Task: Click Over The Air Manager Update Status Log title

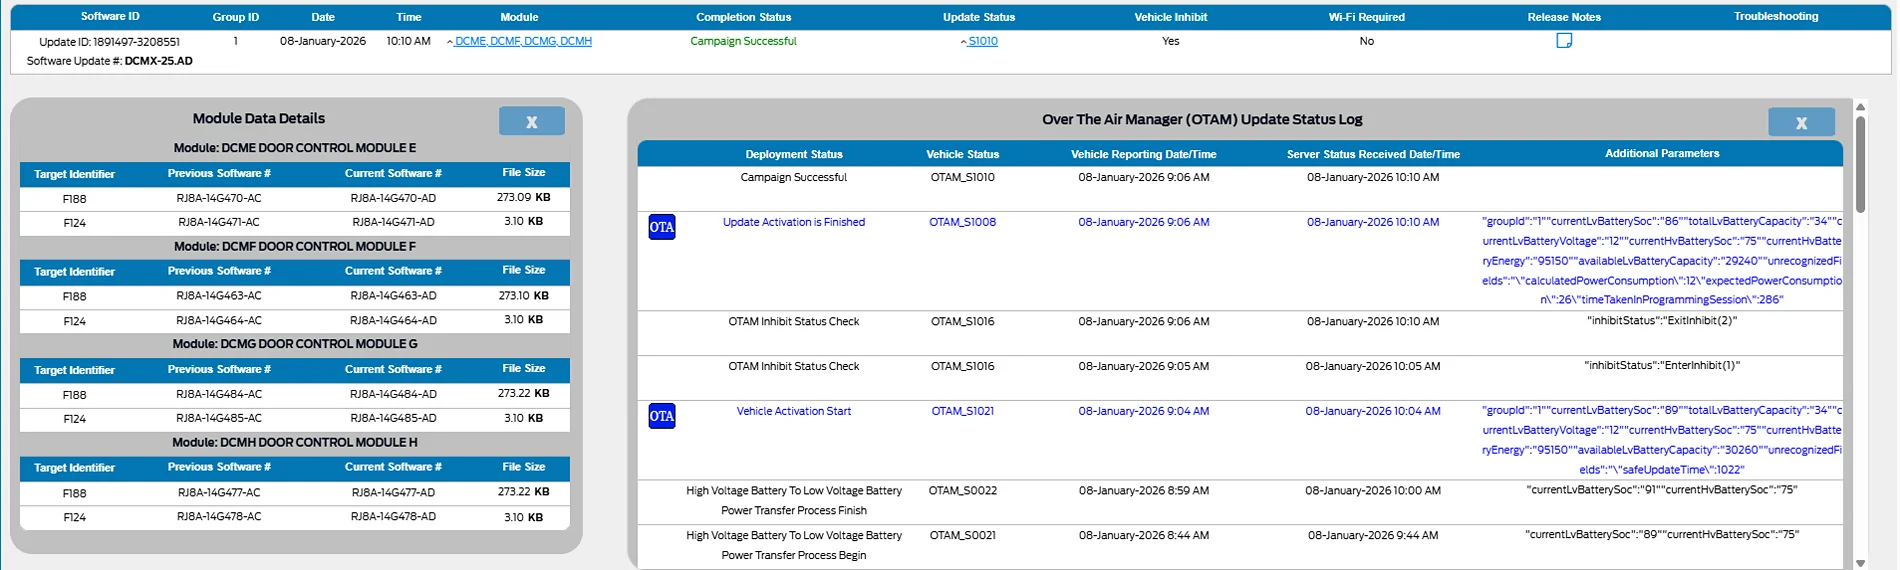Action: click(x=1202, y=119)
